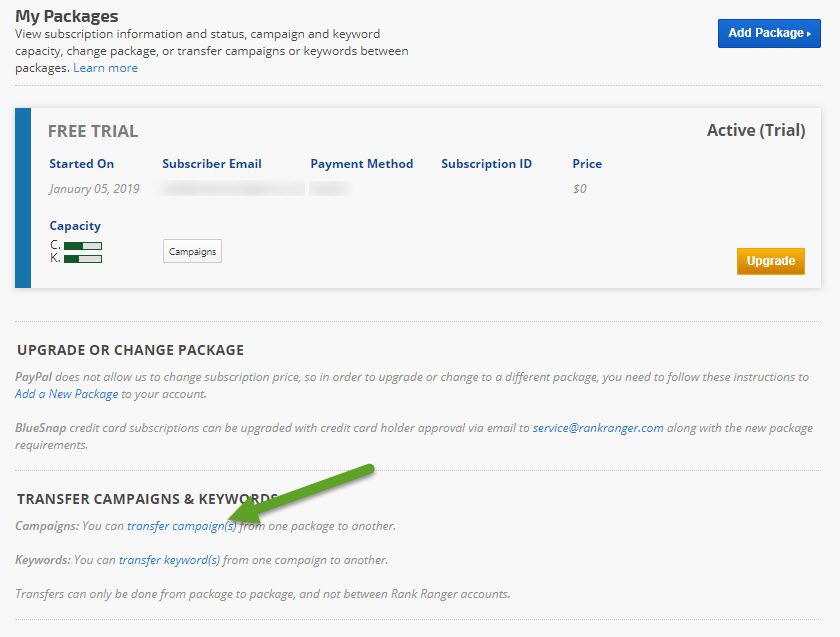This screenshot has width=840, height=637.
Task: Click the Subscription ID column header
Action: click(x=486, y=164)
